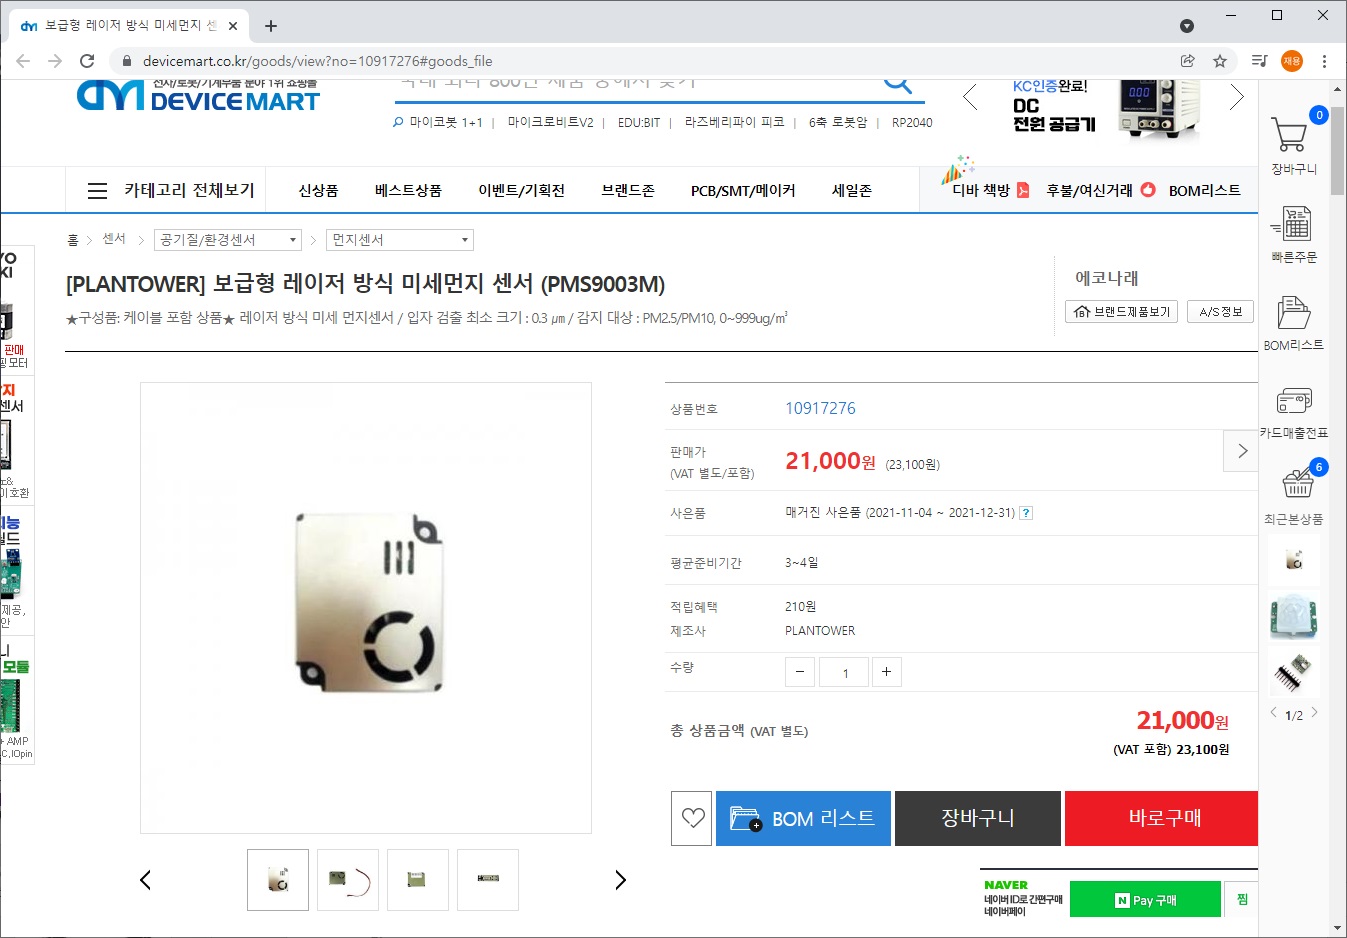Click the 라즈베리파이 피코 search keyword
Viewport: 1347px width, 938px height.
pyautogui.click(x=734, y=122)
